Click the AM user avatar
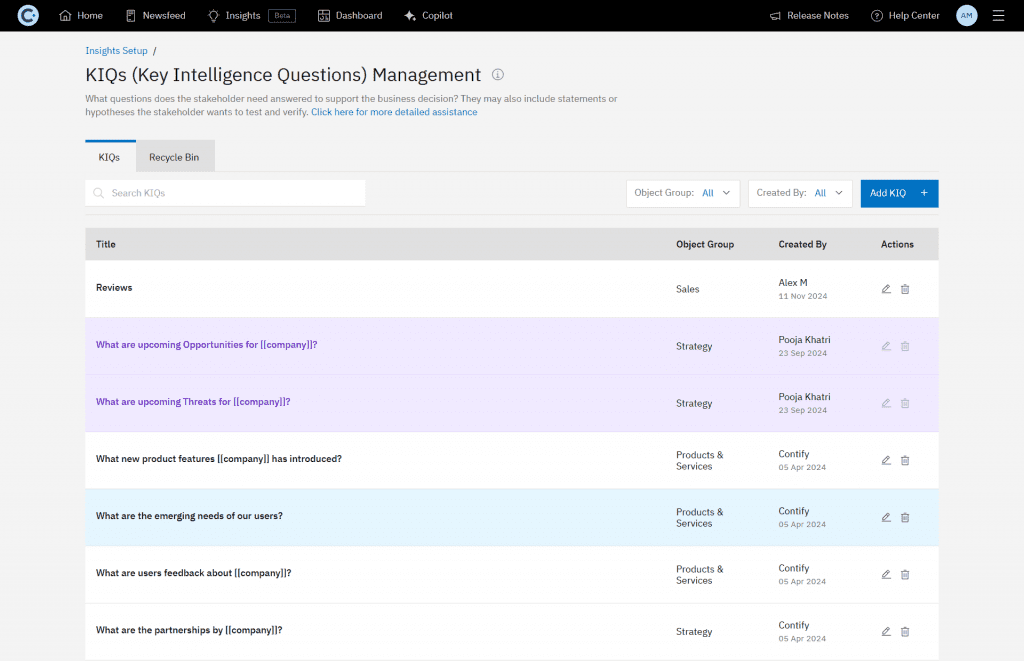Screen dimensions: 1024x661 (966, 16)
